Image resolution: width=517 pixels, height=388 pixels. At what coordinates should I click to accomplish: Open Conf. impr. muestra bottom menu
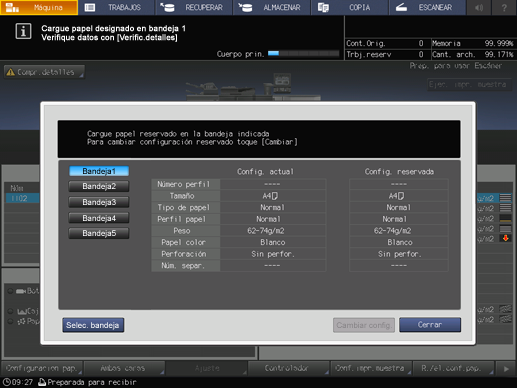coord(371,368)
